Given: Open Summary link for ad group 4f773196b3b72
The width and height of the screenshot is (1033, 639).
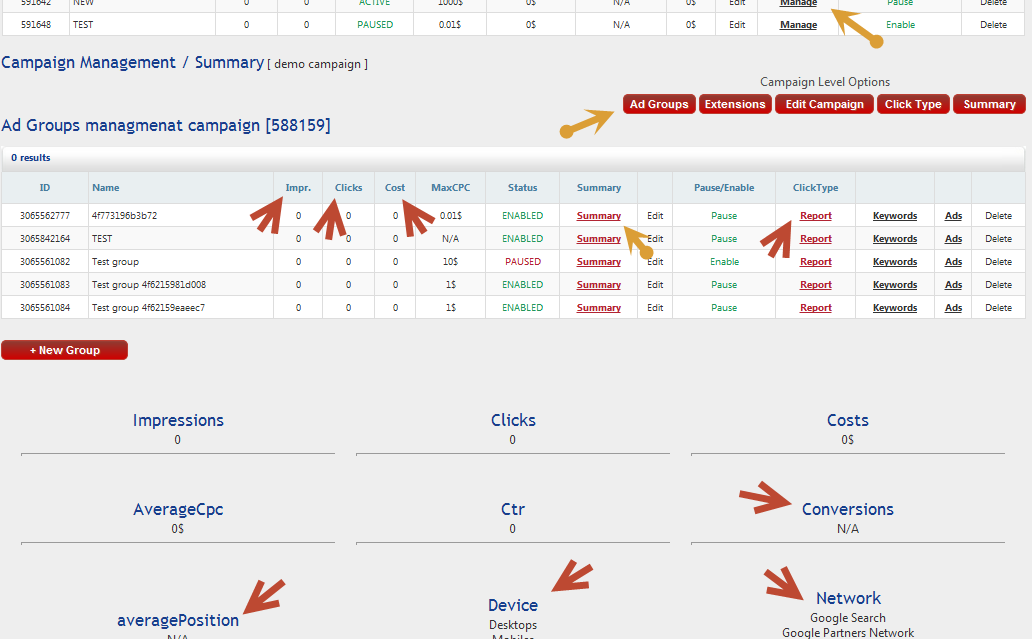Looking at the screenshot, I should pos(598,216).
